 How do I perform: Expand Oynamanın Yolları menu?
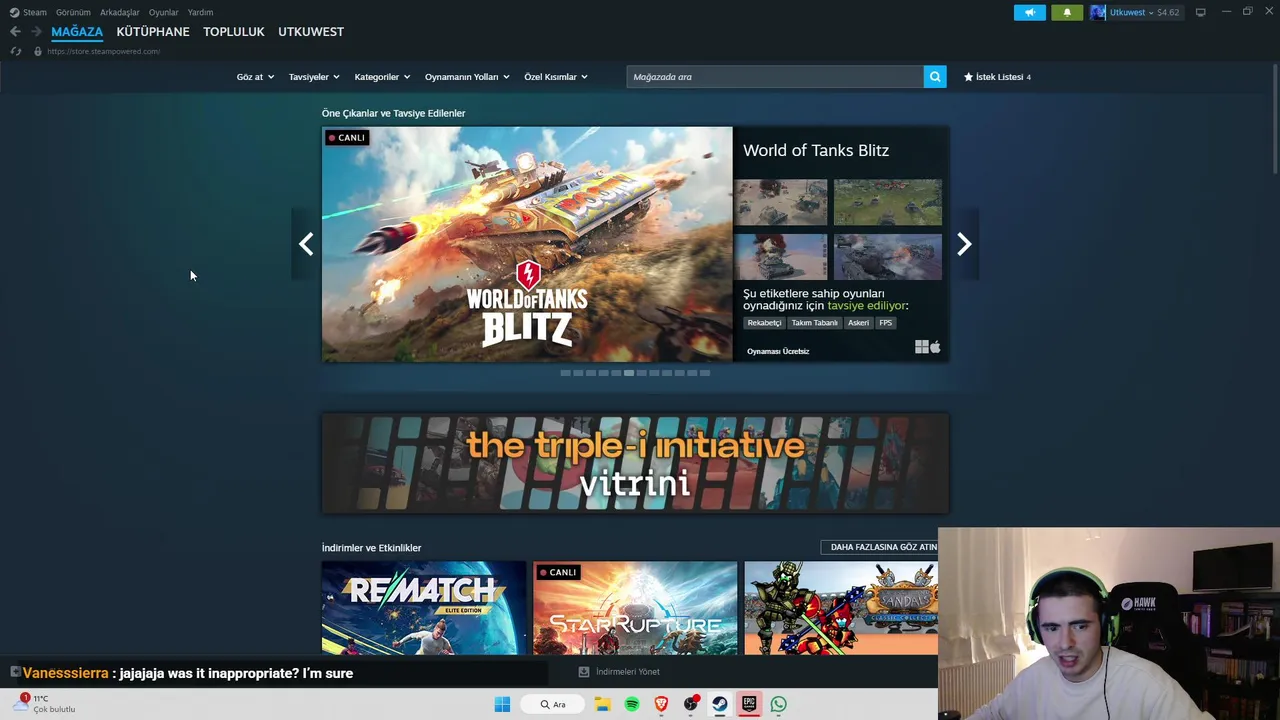(467, 77)
